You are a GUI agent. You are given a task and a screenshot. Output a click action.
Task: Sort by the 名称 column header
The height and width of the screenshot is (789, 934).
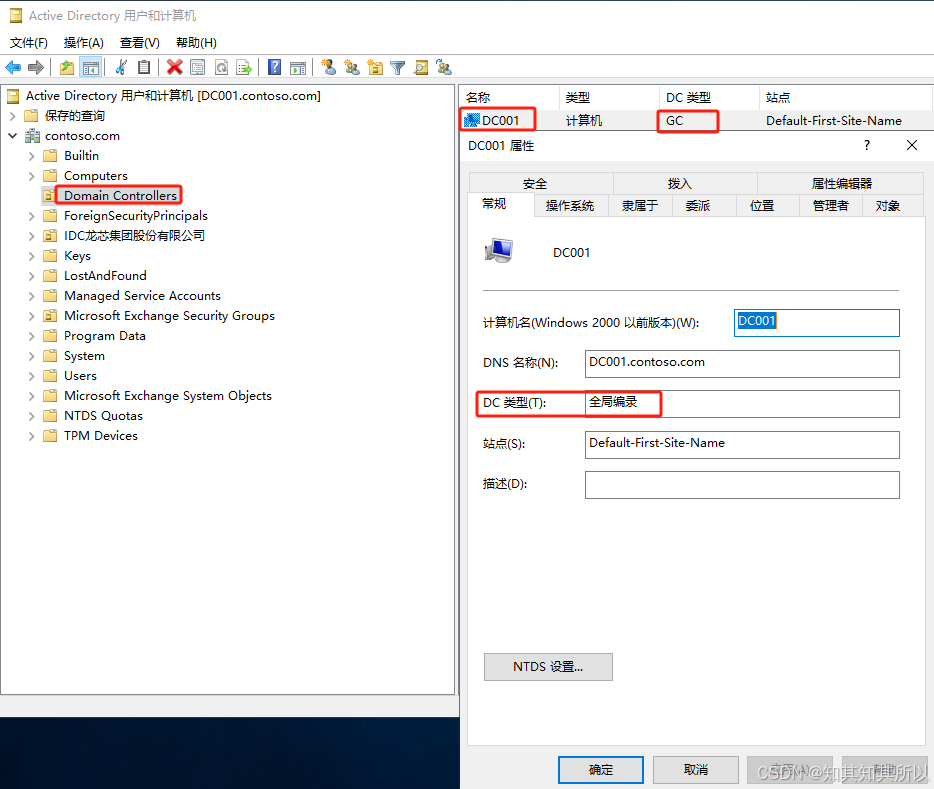click(510, 98)
